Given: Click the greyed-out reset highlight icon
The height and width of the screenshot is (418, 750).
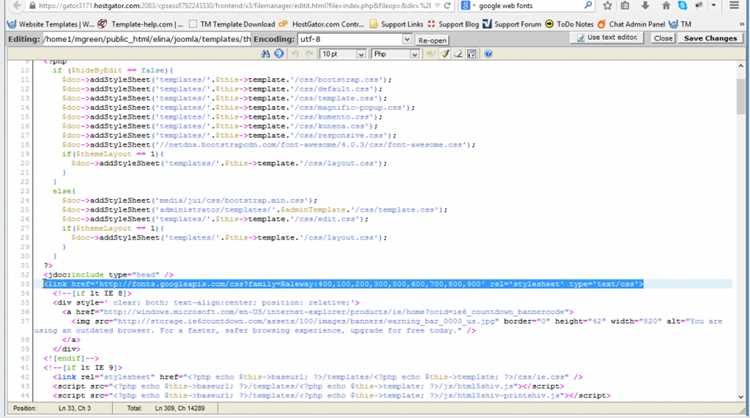Looking at the screenshot, I should (x=431, y=54).
